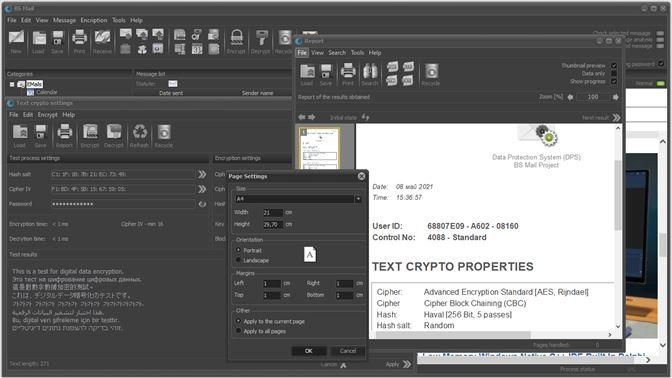The image size is (672, 378).
Task: Open the Search menu in Report window
Action: 337,53
